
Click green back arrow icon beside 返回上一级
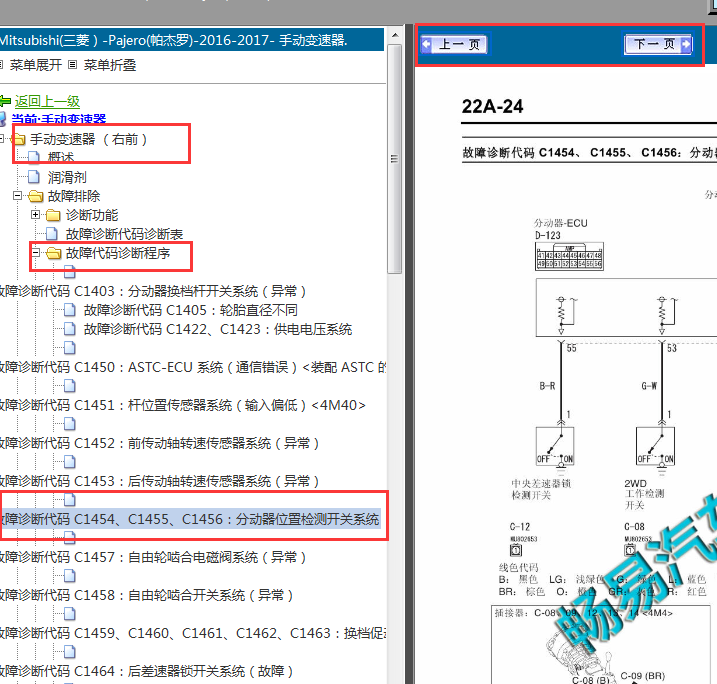[5, 101]
